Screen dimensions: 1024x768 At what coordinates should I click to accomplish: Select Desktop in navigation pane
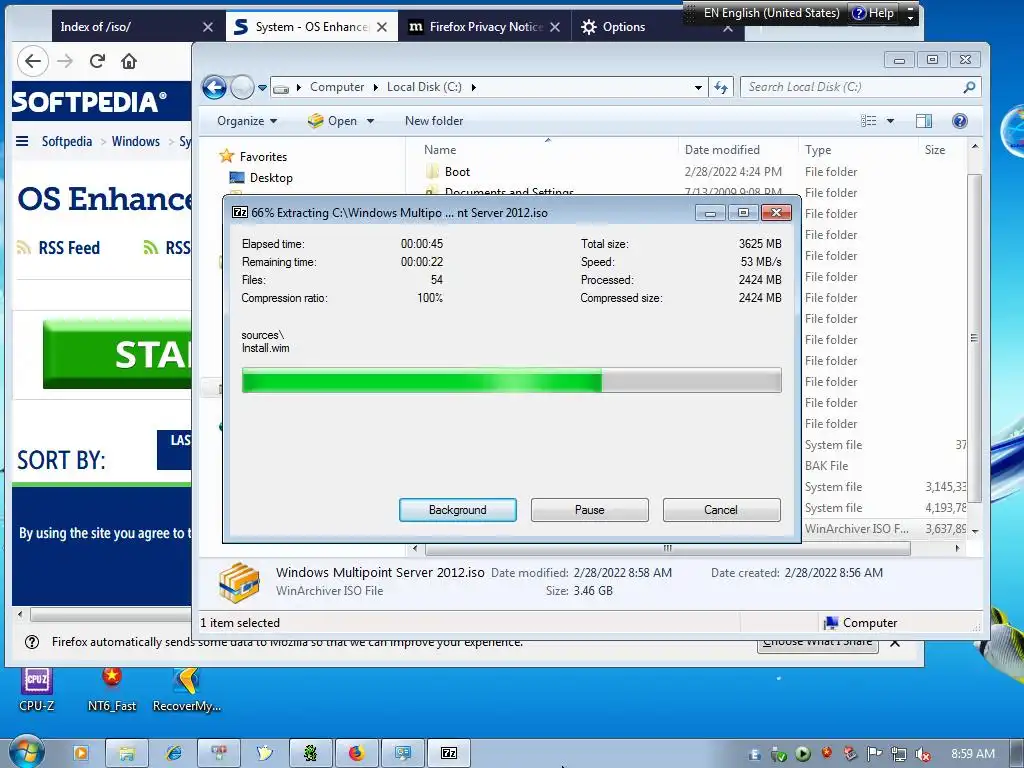pyautogui.click(x=271, y=178)
